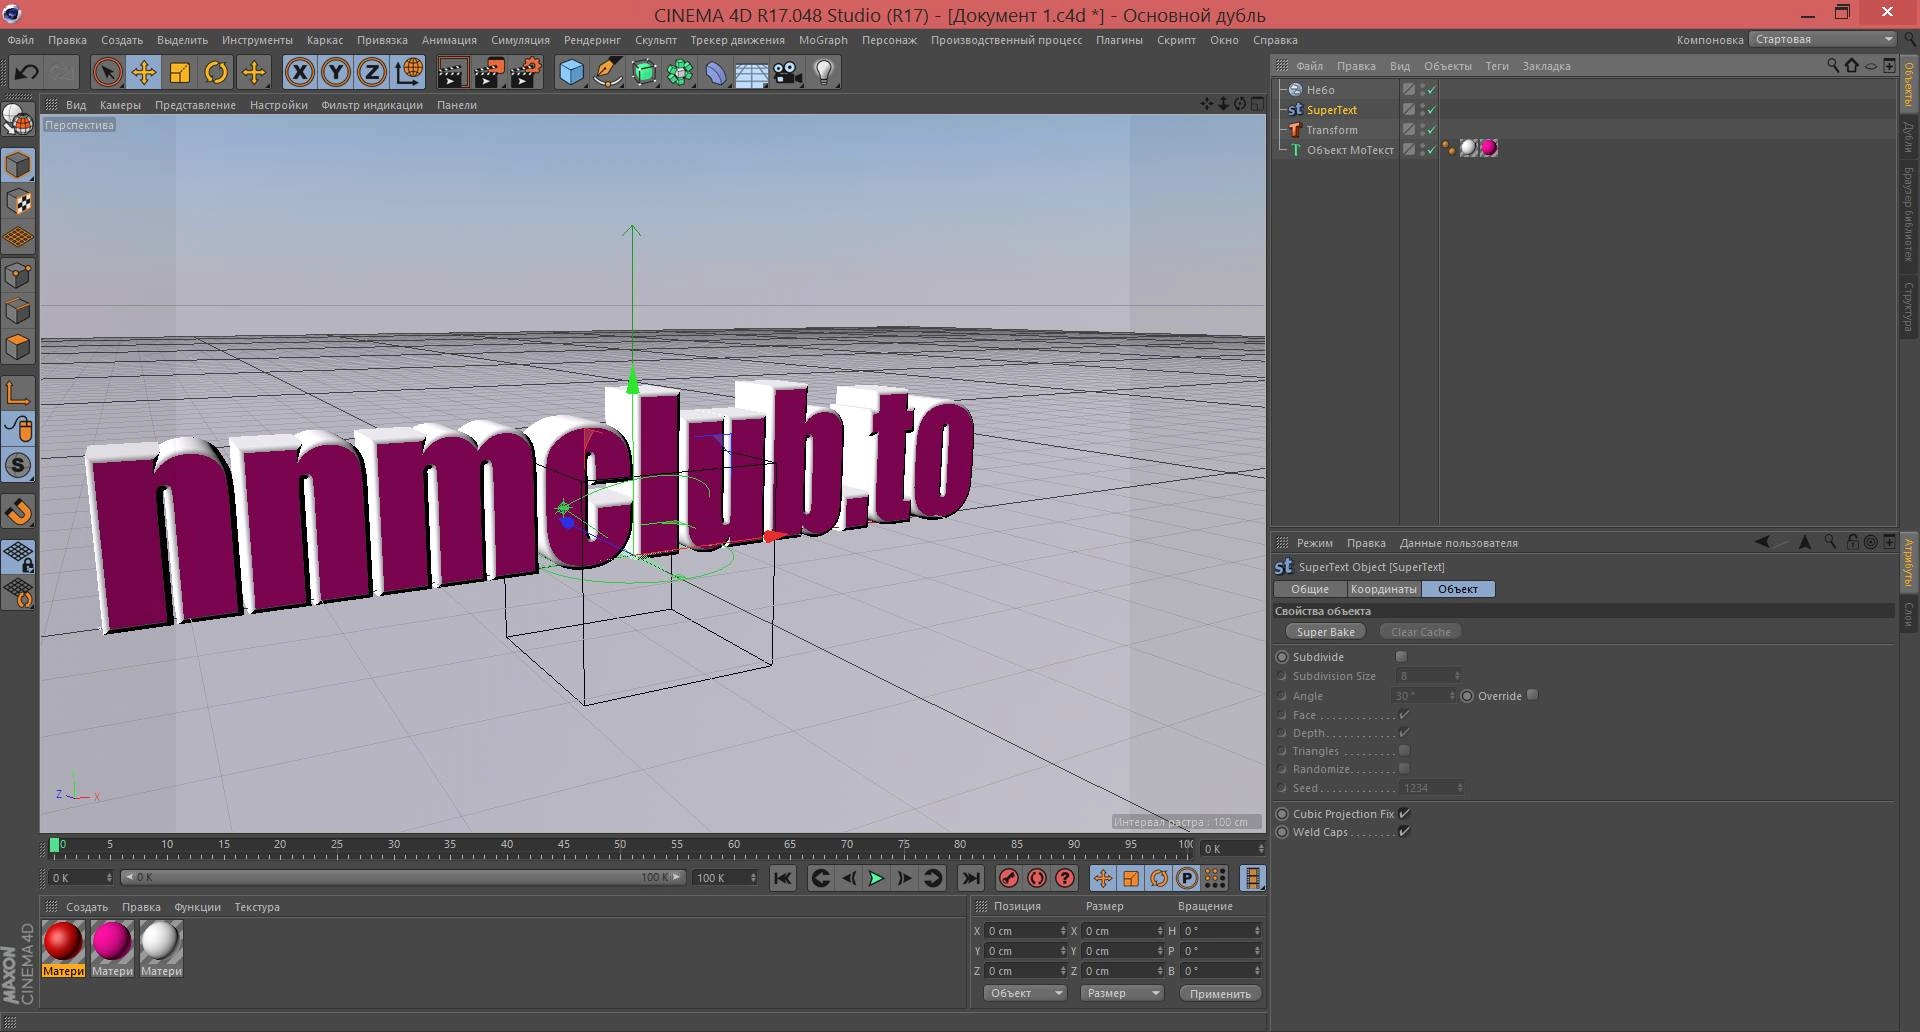Image resolution: width=1920 pixels, height=1032 pixels.
Task: Go to end of timeline
Action: pyautogui.click(x=970, y=878)
